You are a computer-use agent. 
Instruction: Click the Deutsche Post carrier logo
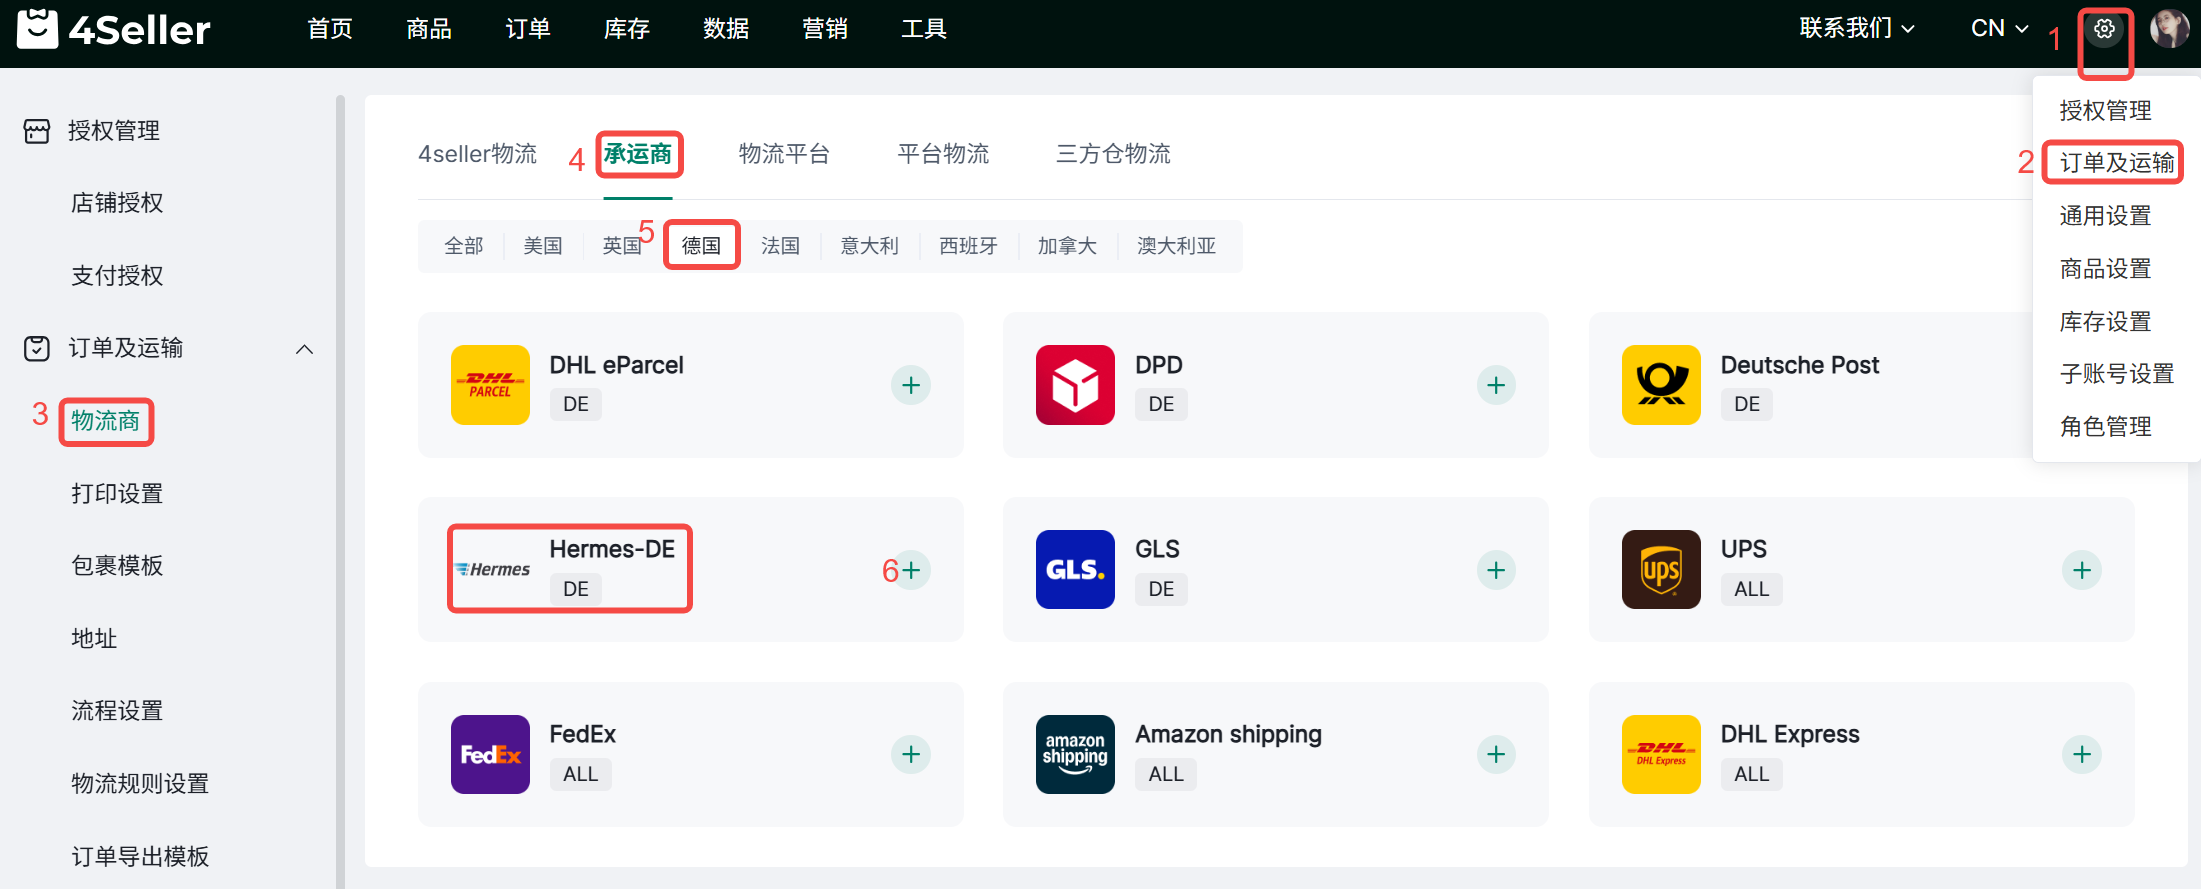click(x=1660, y=385)
